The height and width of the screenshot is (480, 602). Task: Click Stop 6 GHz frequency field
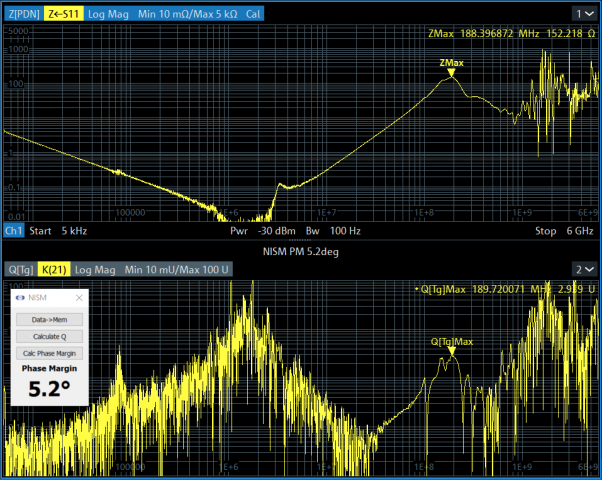click(x=564, y=231)
